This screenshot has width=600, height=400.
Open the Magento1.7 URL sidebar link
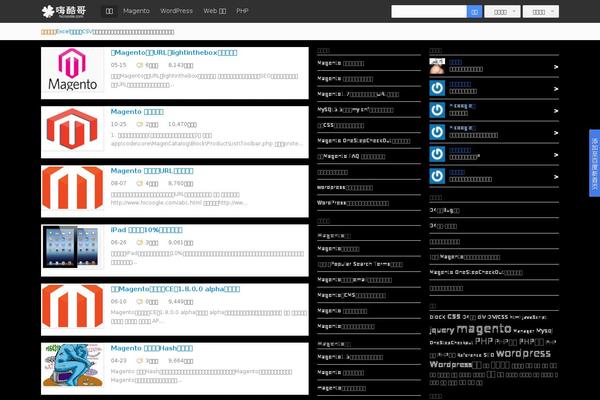(358, 94)
